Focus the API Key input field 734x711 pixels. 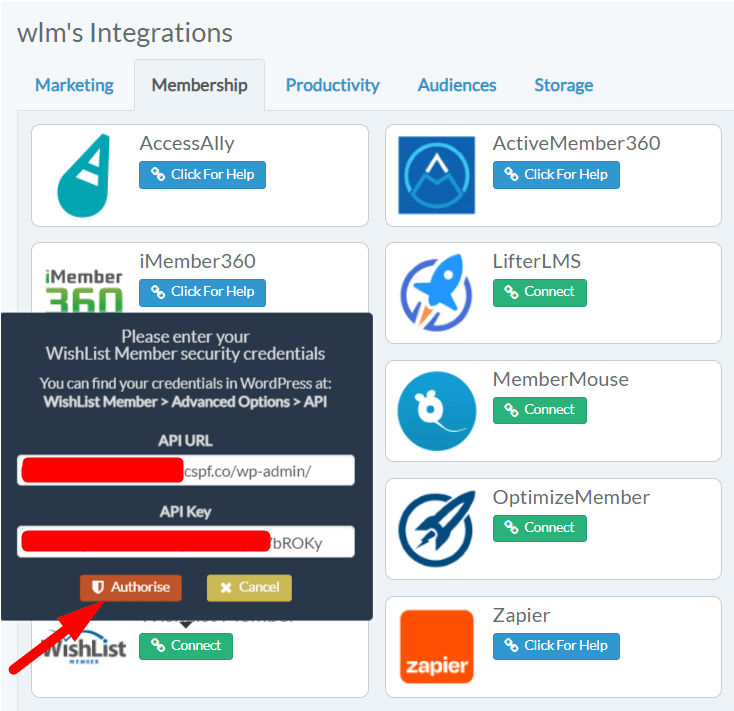click(x=186, y=542)
